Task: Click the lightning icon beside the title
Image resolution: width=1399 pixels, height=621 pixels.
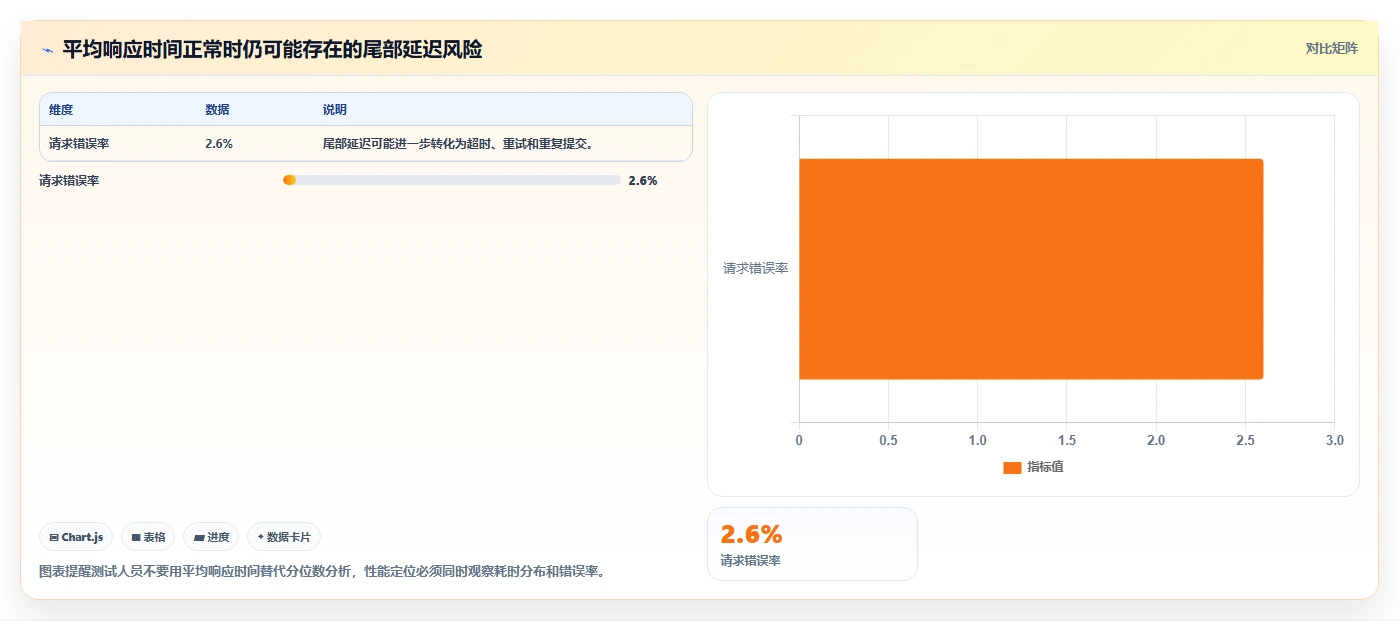Action: [47, 49]
